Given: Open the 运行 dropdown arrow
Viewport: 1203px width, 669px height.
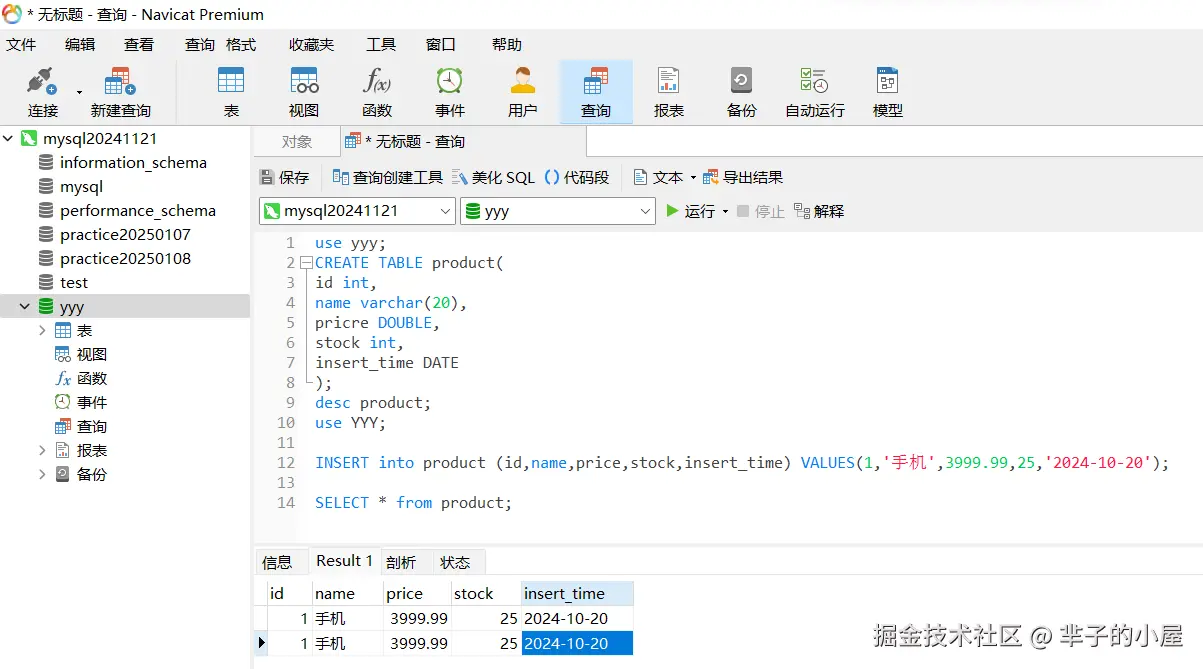Looking at the screenshot, I should click(725, 212).
